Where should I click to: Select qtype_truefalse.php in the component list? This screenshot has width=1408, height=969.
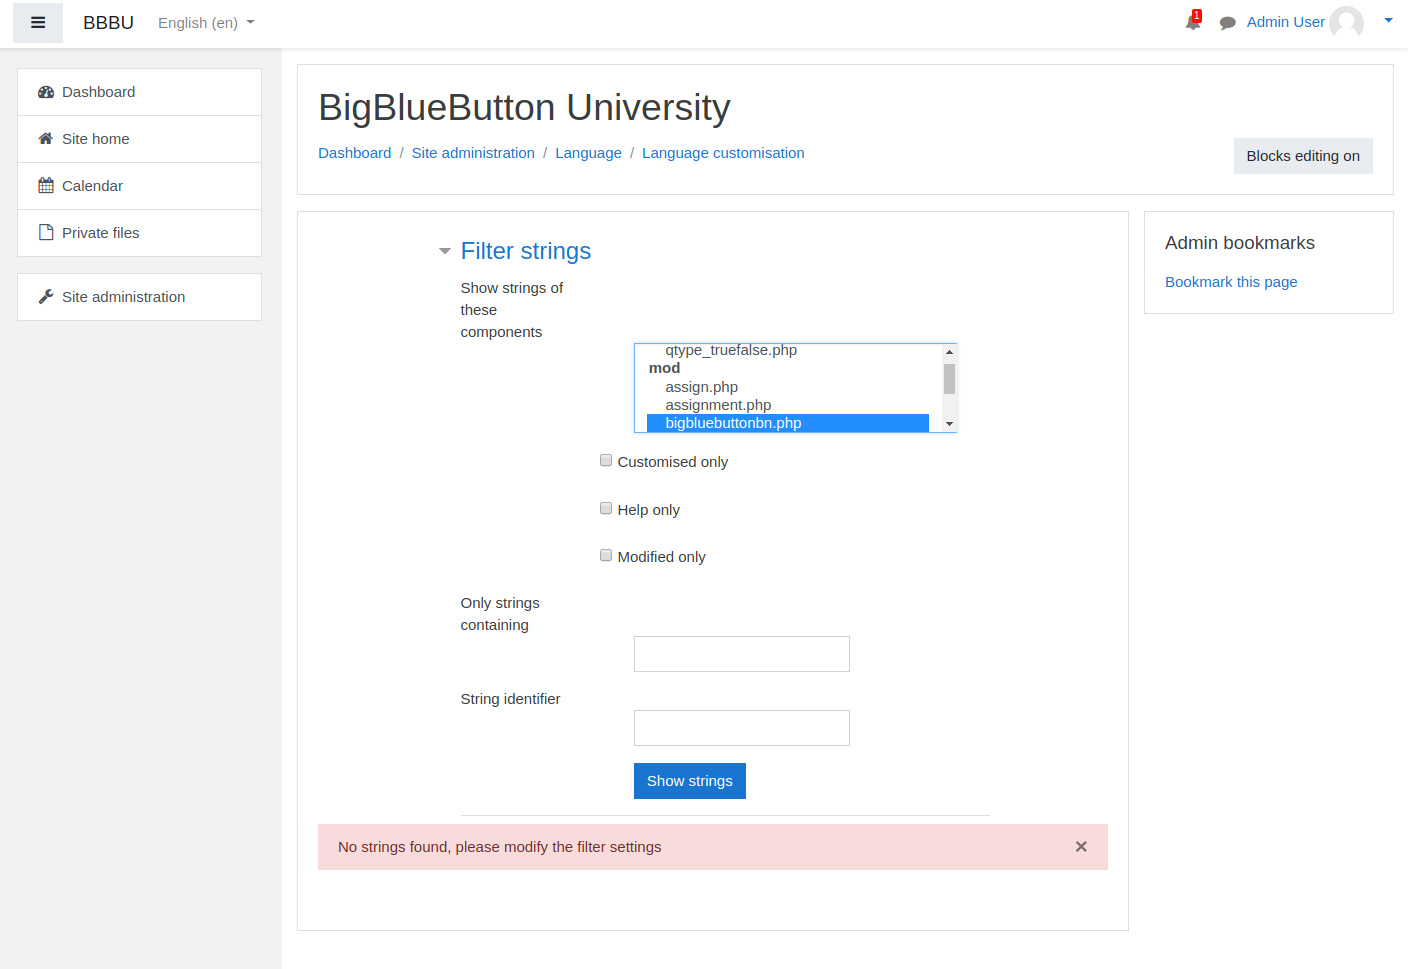tap(788, 350)
